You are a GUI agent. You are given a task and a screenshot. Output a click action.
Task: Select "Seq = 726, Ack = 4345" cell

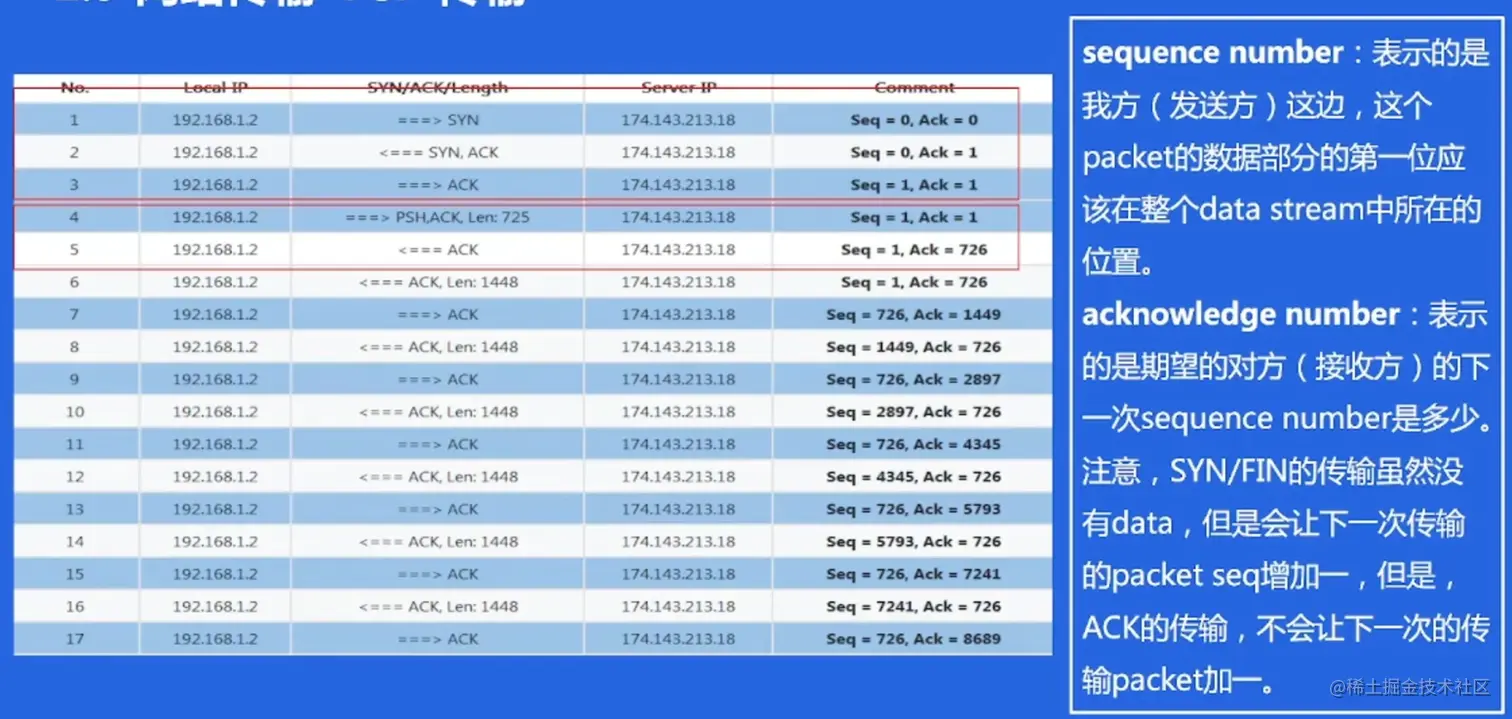click(x=914, y=444)
